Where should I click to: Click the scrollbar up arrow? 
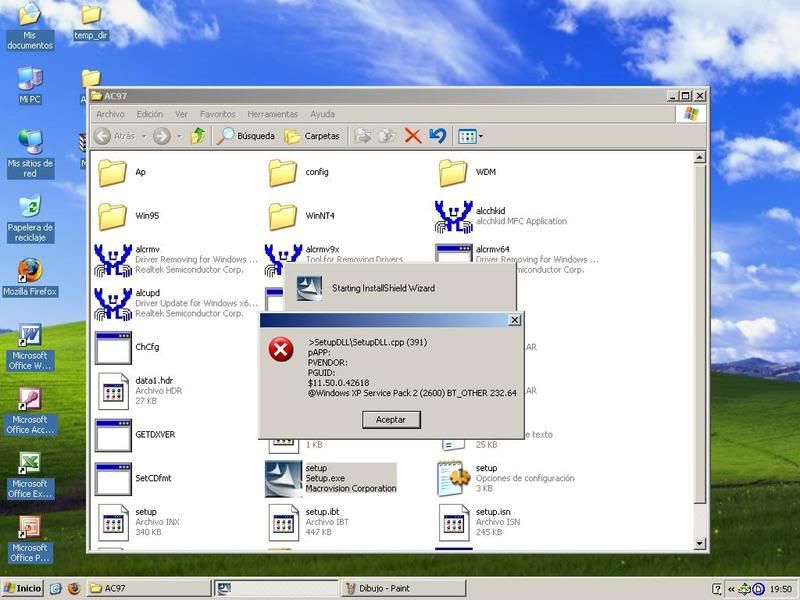[x=700, y=158]
